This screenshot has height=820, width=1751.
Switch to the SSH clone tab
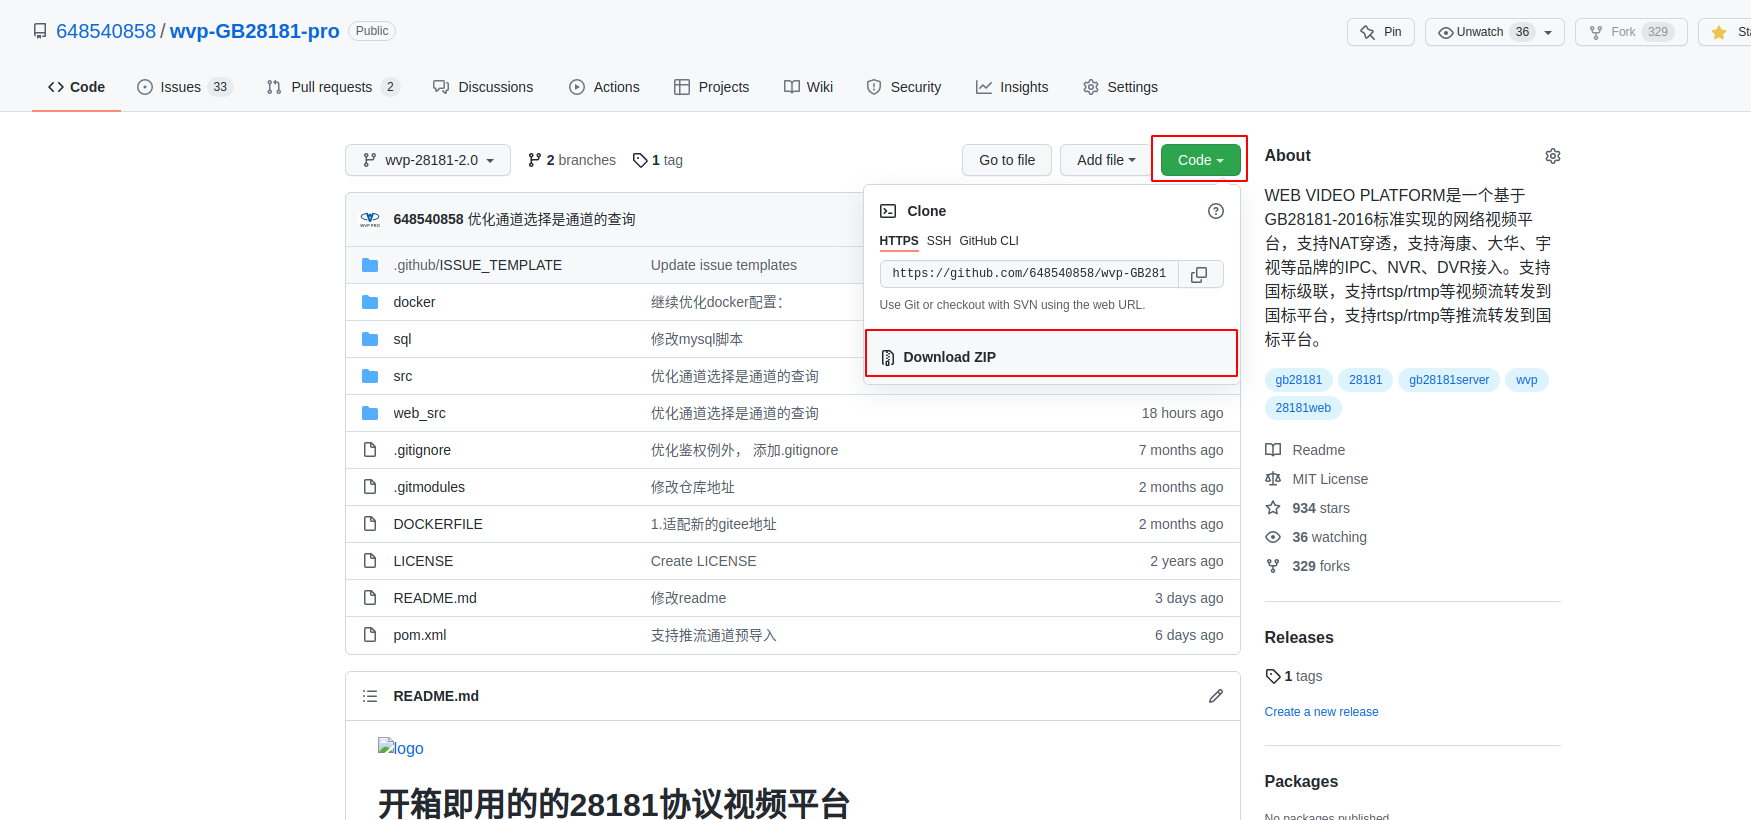click(x=938, y=241)
